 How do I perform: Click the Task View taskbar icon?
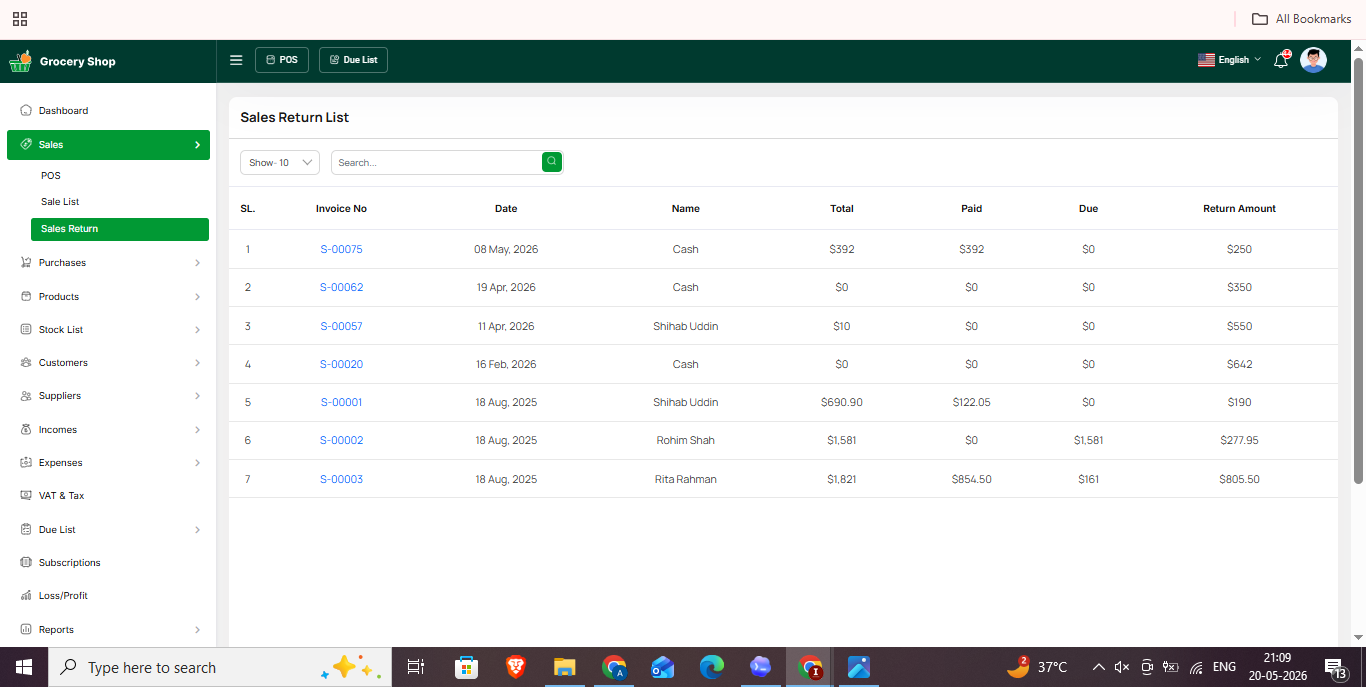coord(416,667)
